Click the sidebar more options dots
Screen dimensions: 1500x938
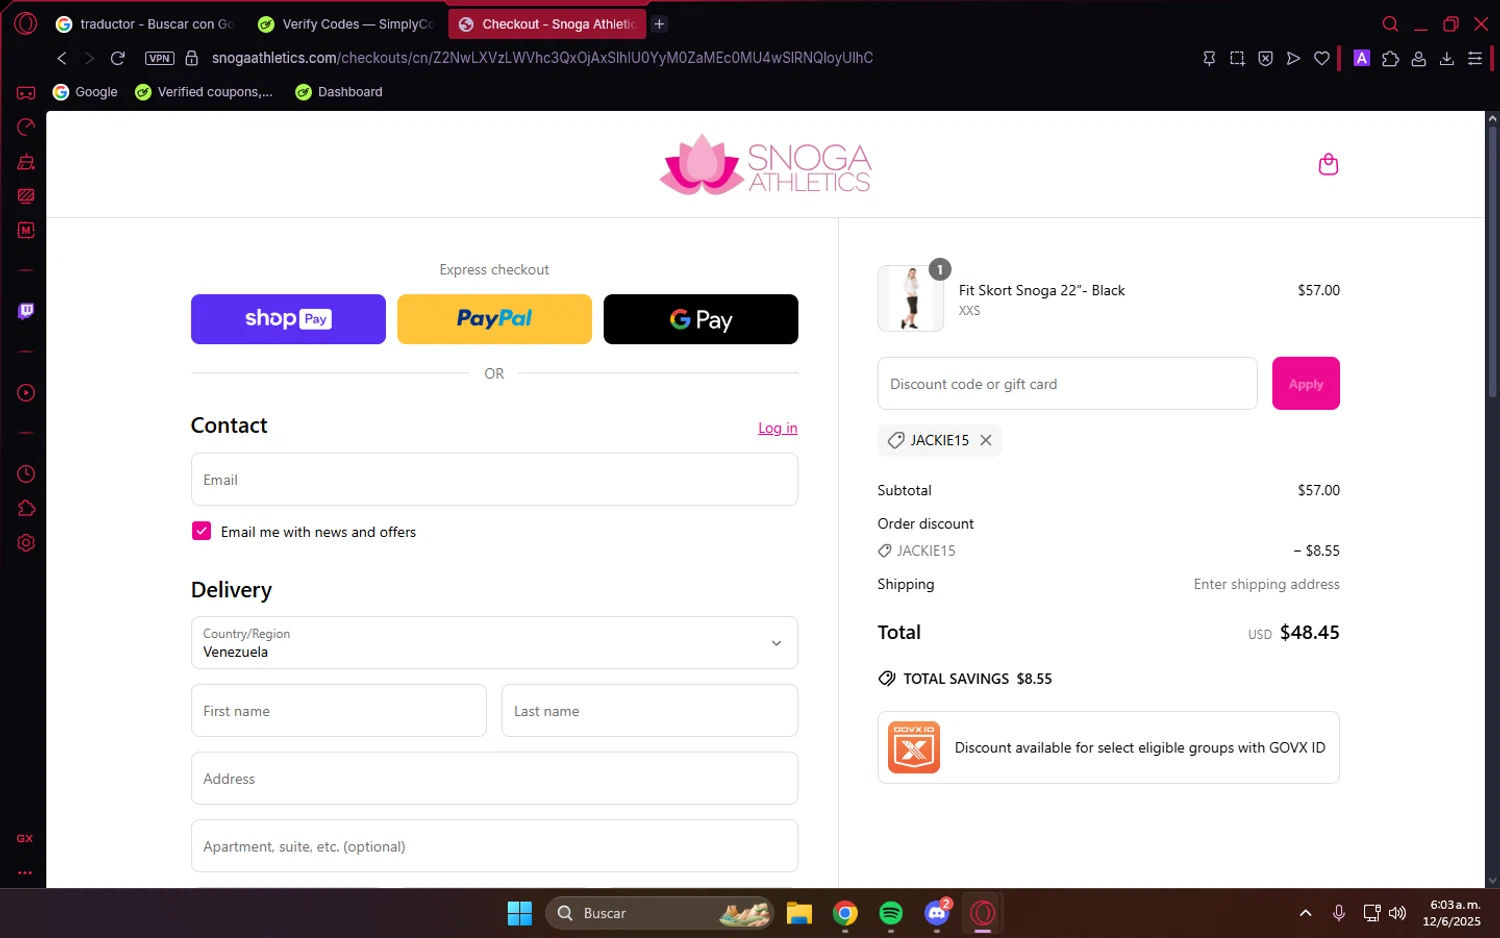tap(25, 872)
